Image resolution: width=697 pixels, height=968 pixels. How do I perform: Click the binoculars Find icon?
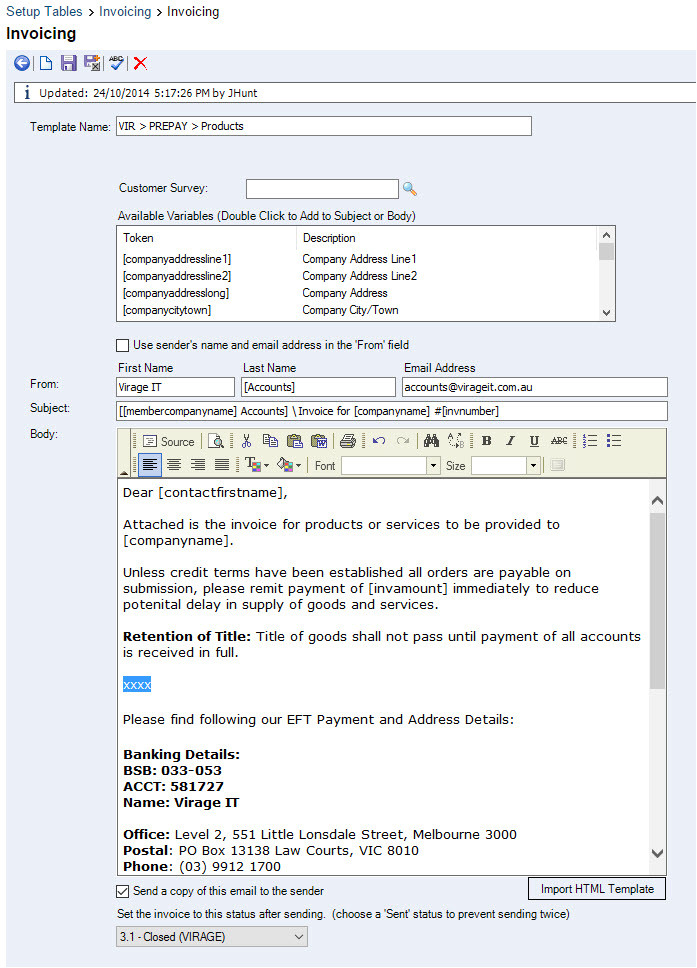[x=431, y=441]
